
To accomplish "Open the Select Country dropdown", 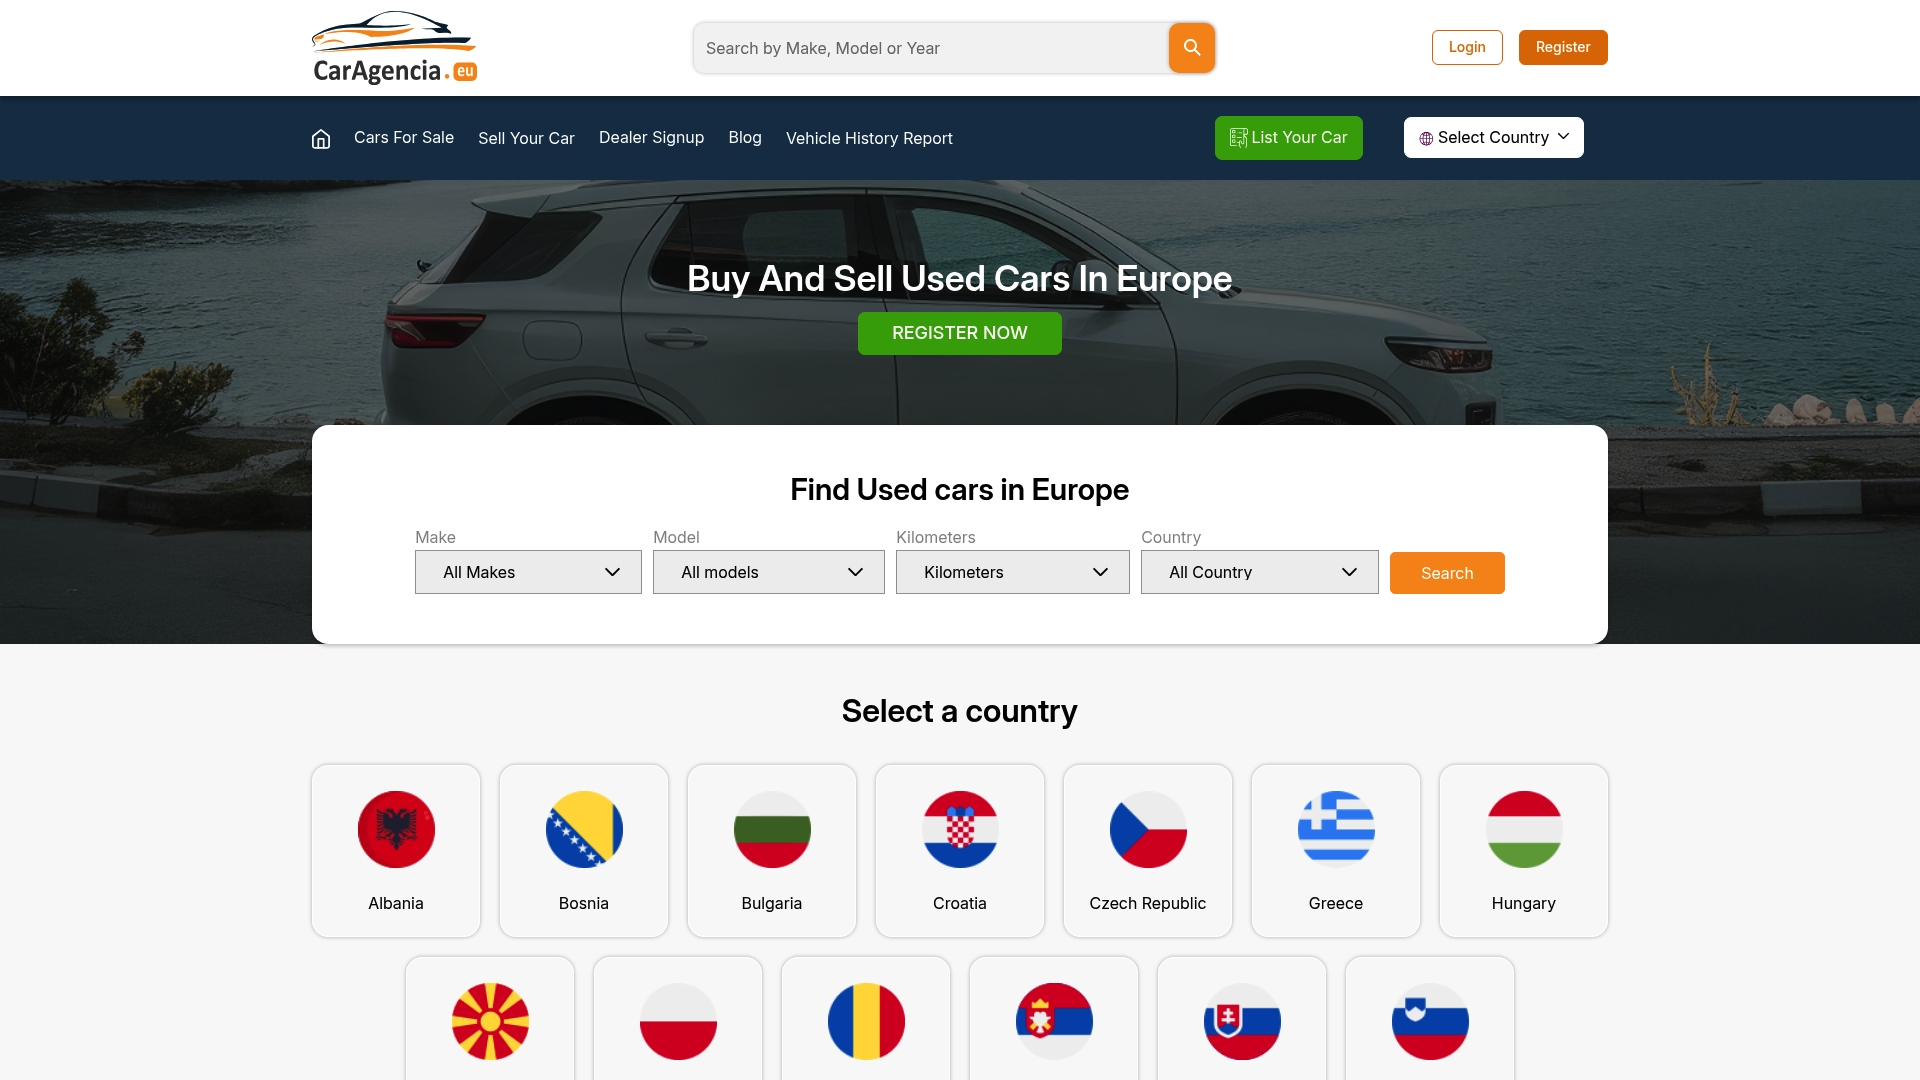I will coord(1493,138).
